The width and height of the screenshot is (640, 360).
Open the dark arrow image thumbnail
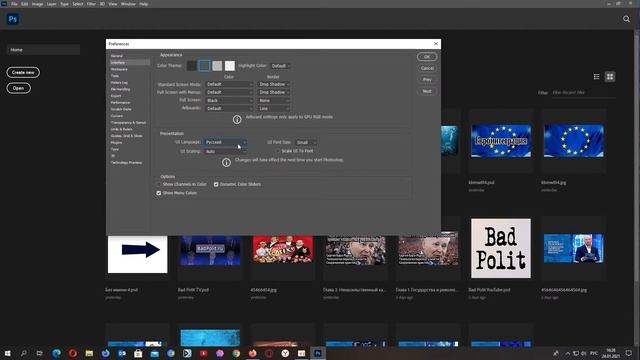point(138,253)
